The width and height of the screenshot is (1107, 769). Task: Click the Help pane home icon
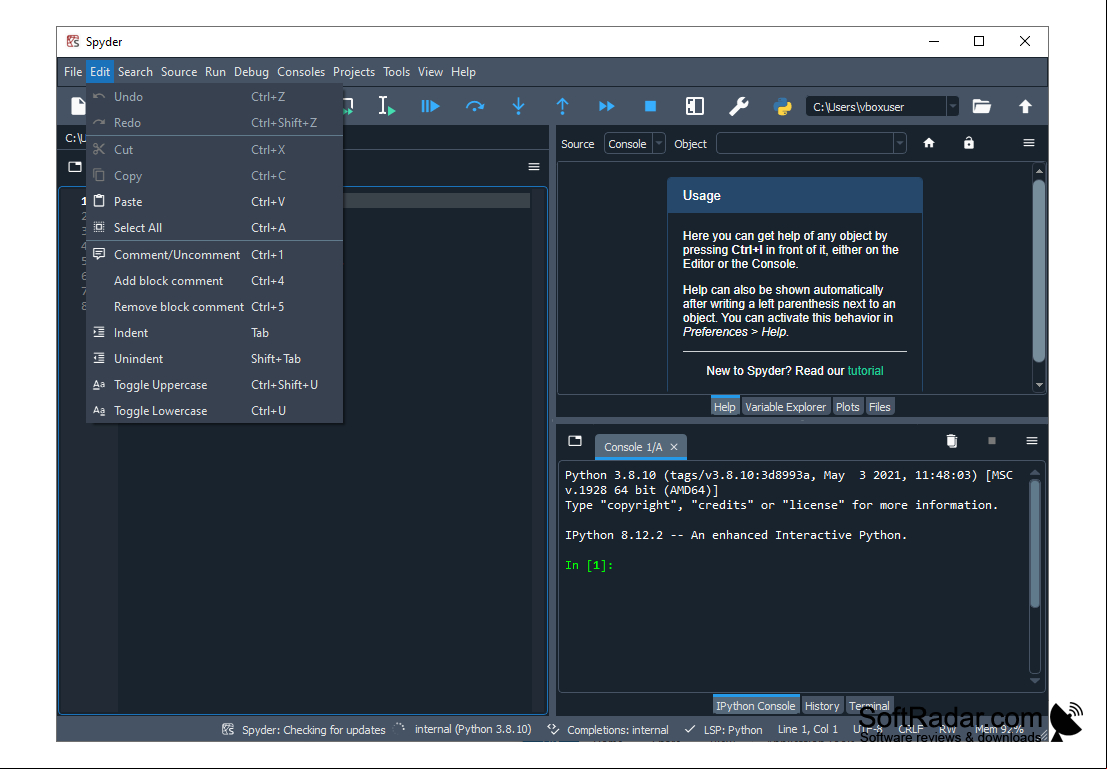929,143
